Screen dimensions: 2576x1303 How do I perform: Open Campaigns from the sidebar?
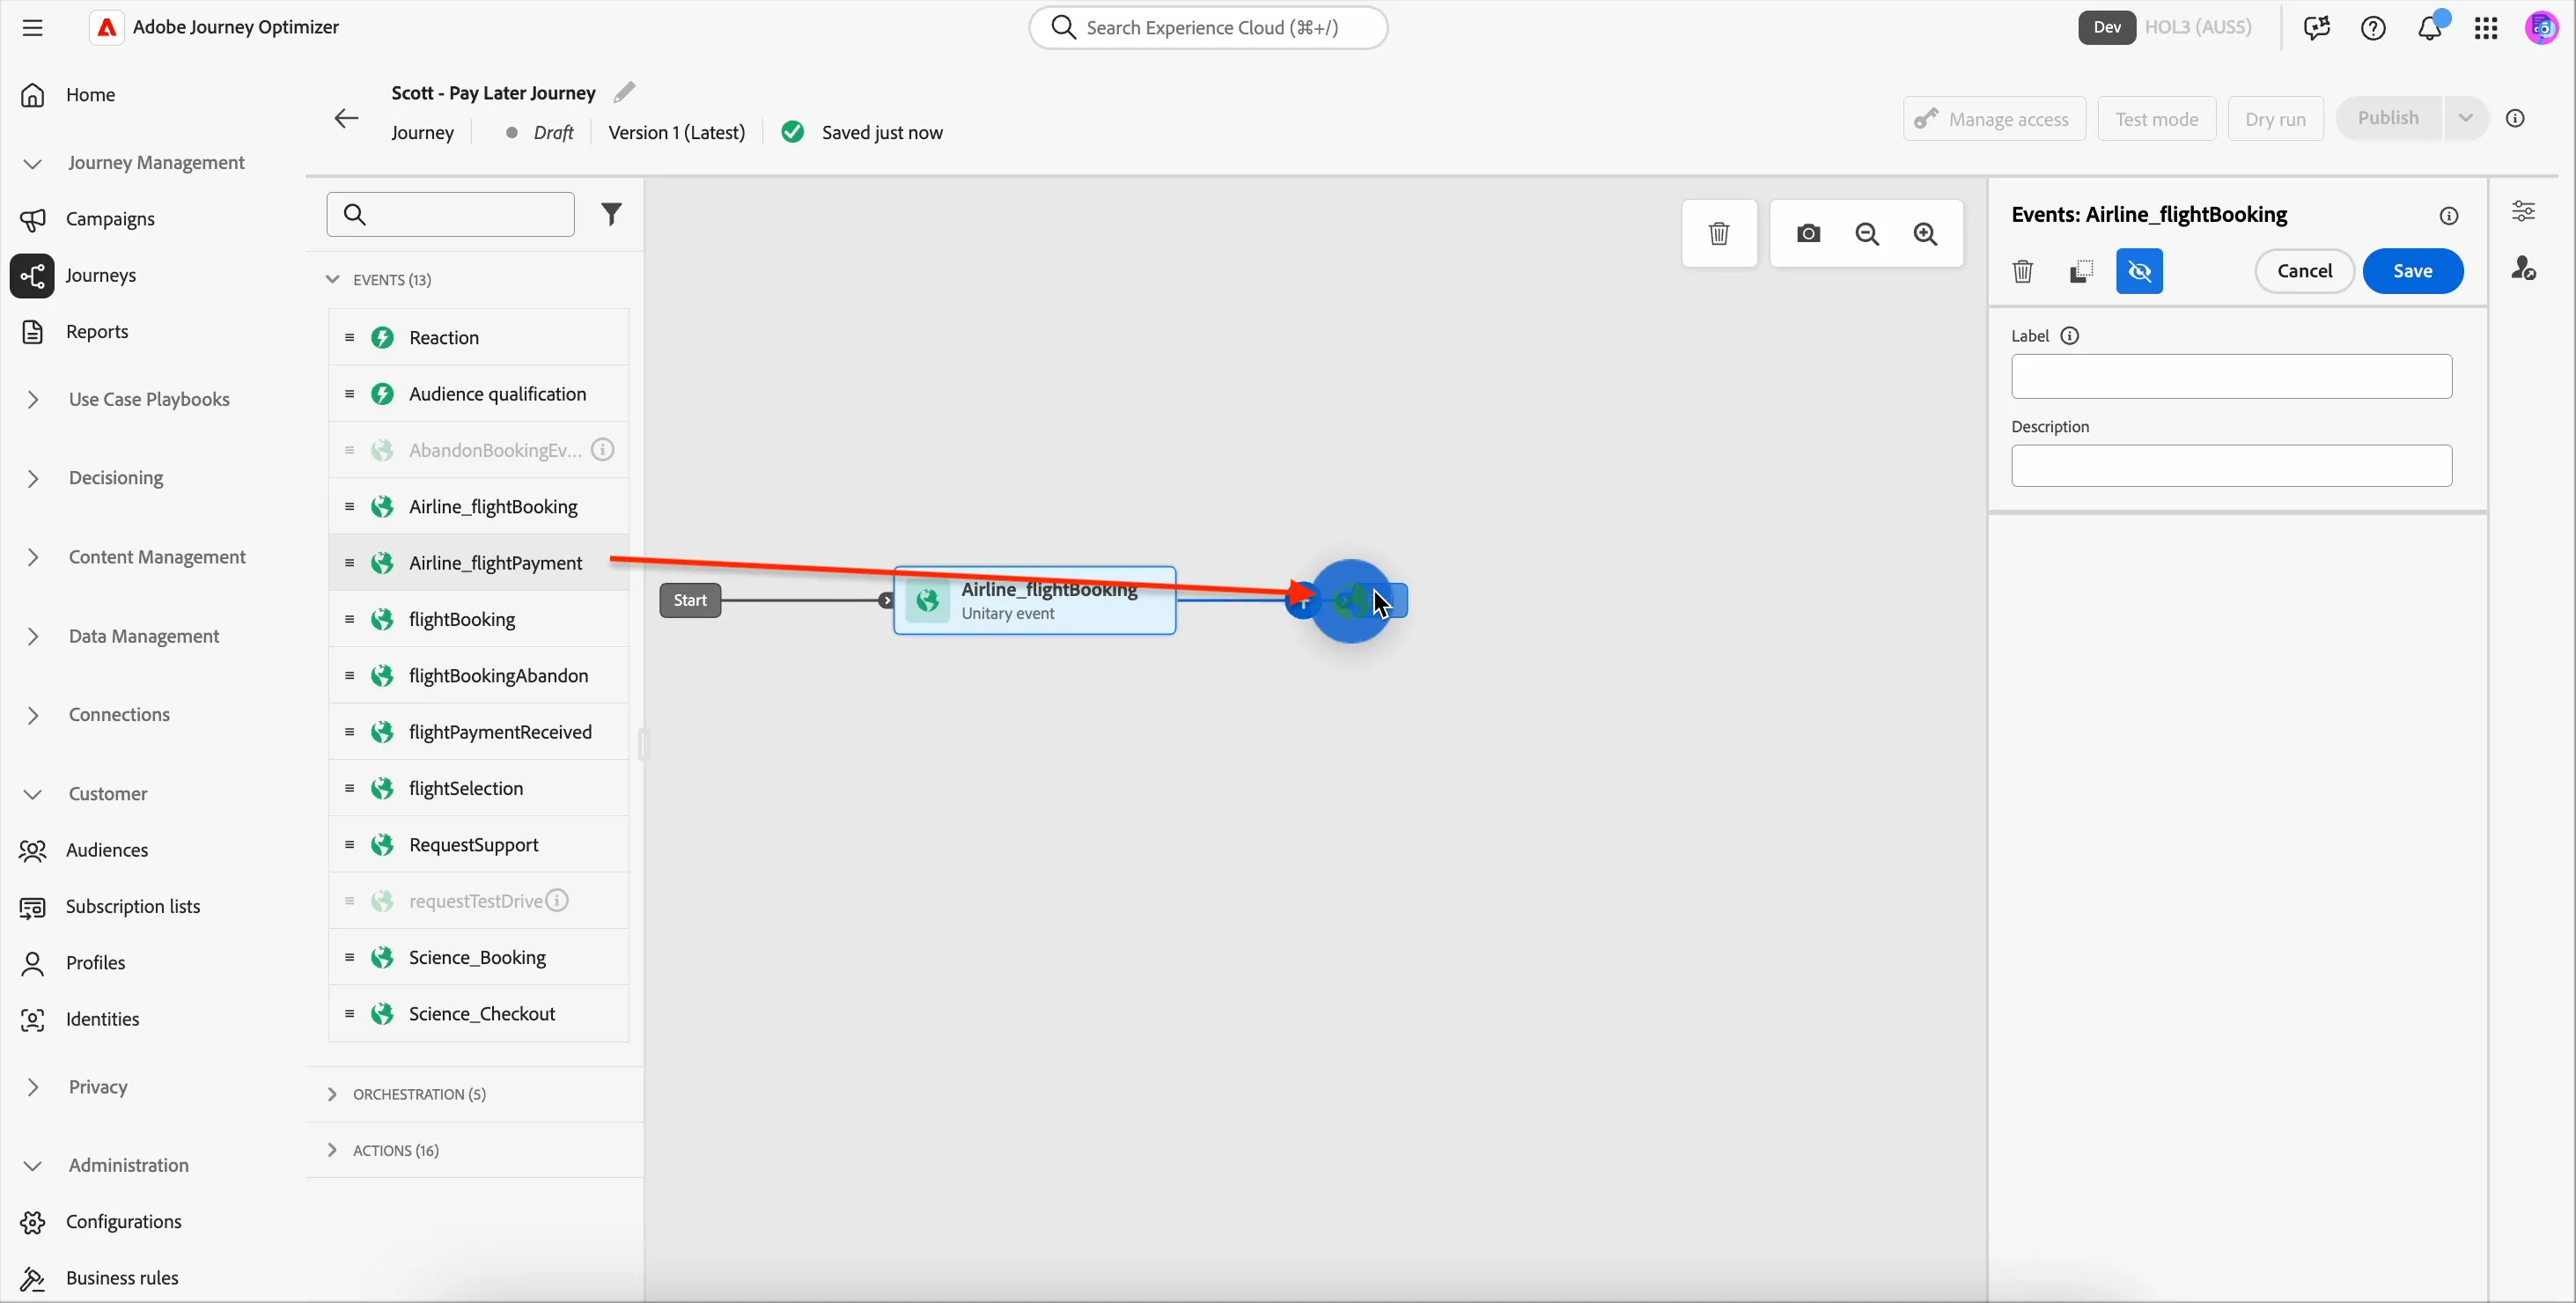tap(110, 219)
